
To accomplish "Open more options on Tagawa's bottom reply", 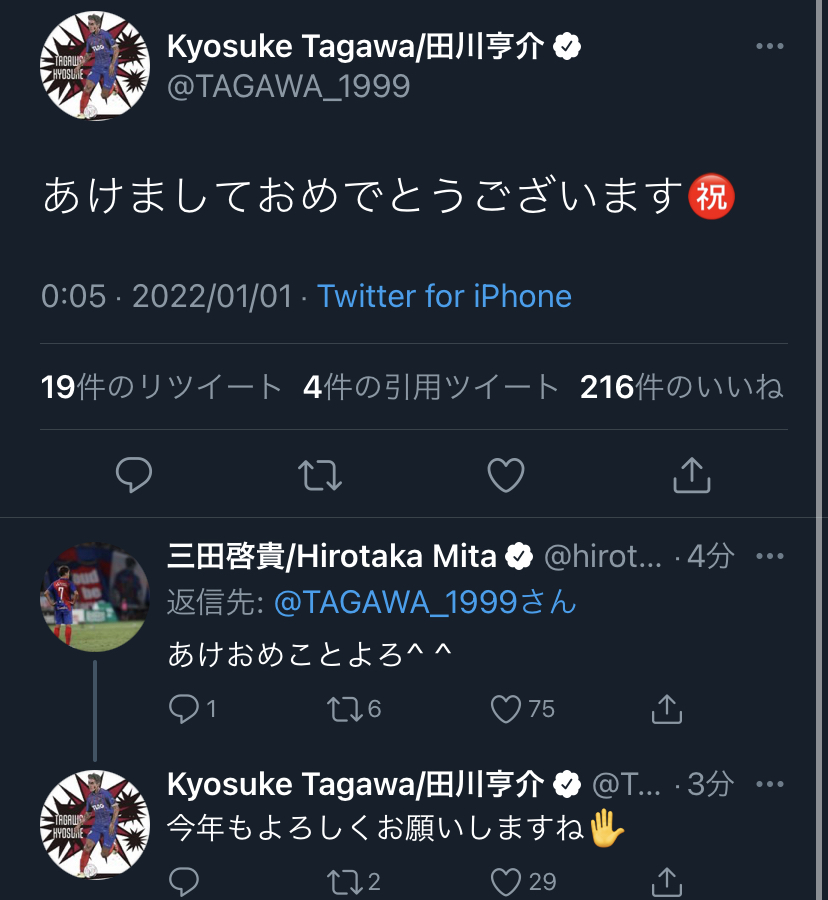I will coord(769,784).
